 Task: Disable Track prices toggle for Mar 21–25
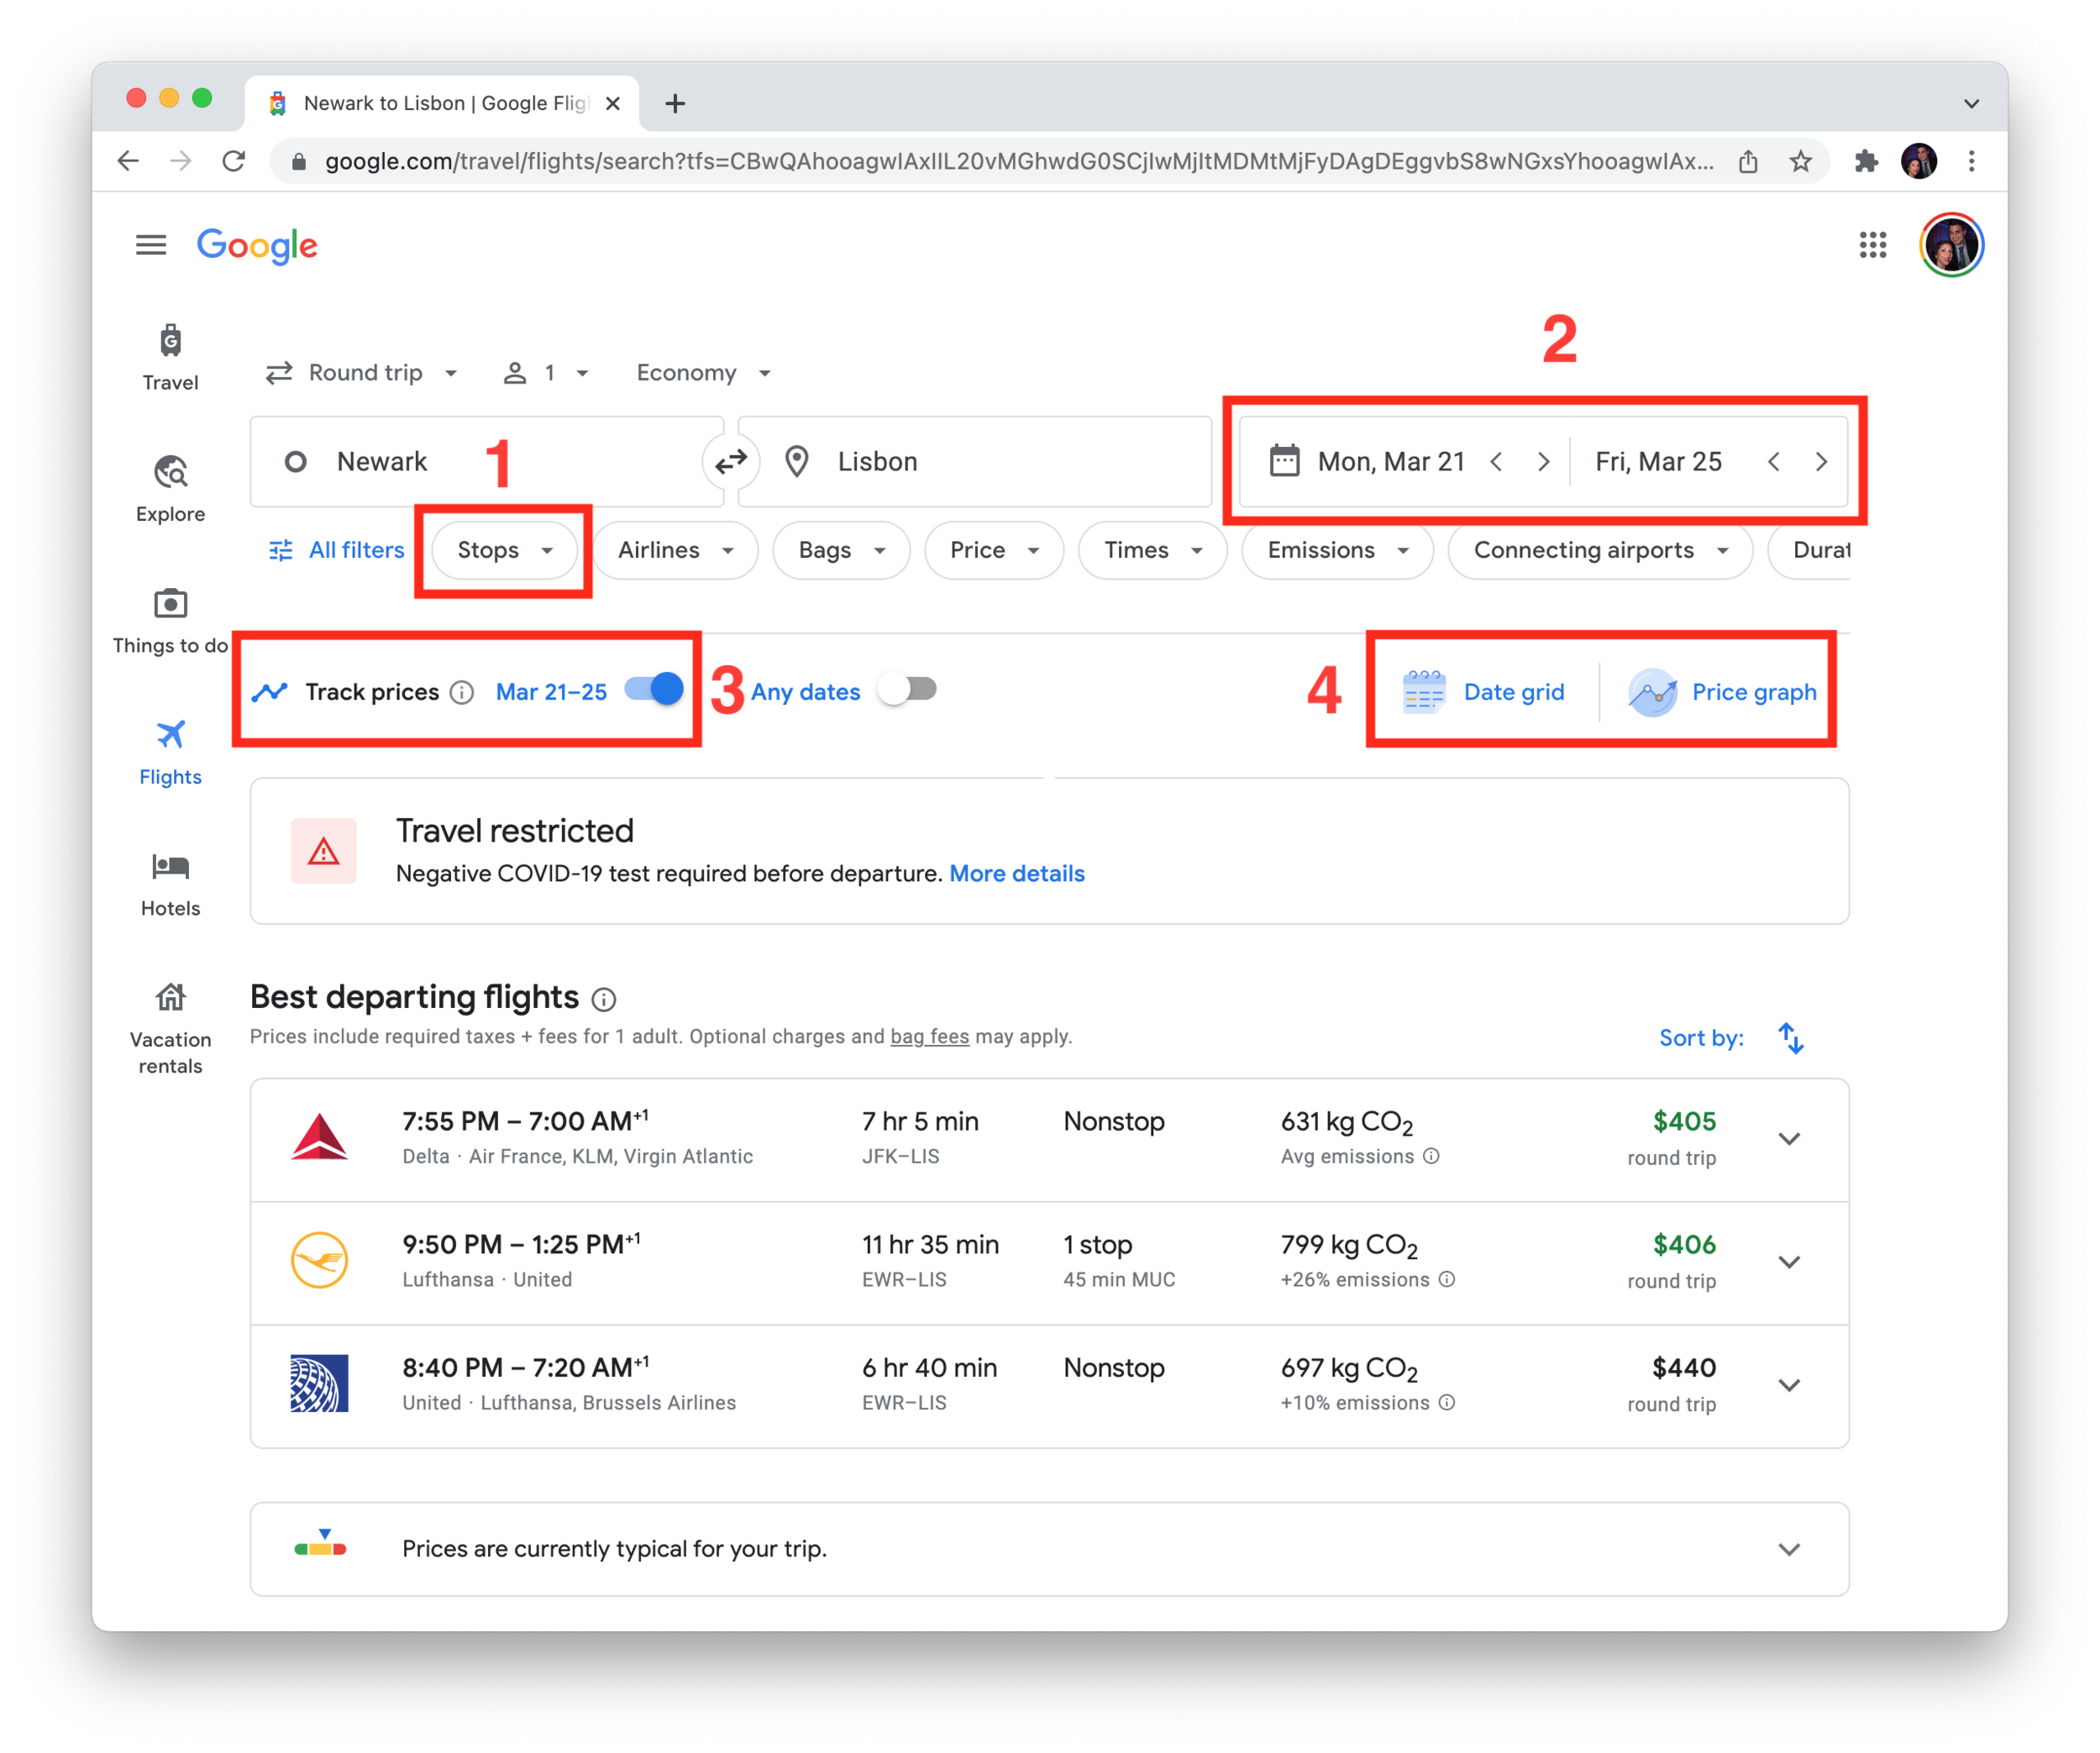click(x=654, y=689)
